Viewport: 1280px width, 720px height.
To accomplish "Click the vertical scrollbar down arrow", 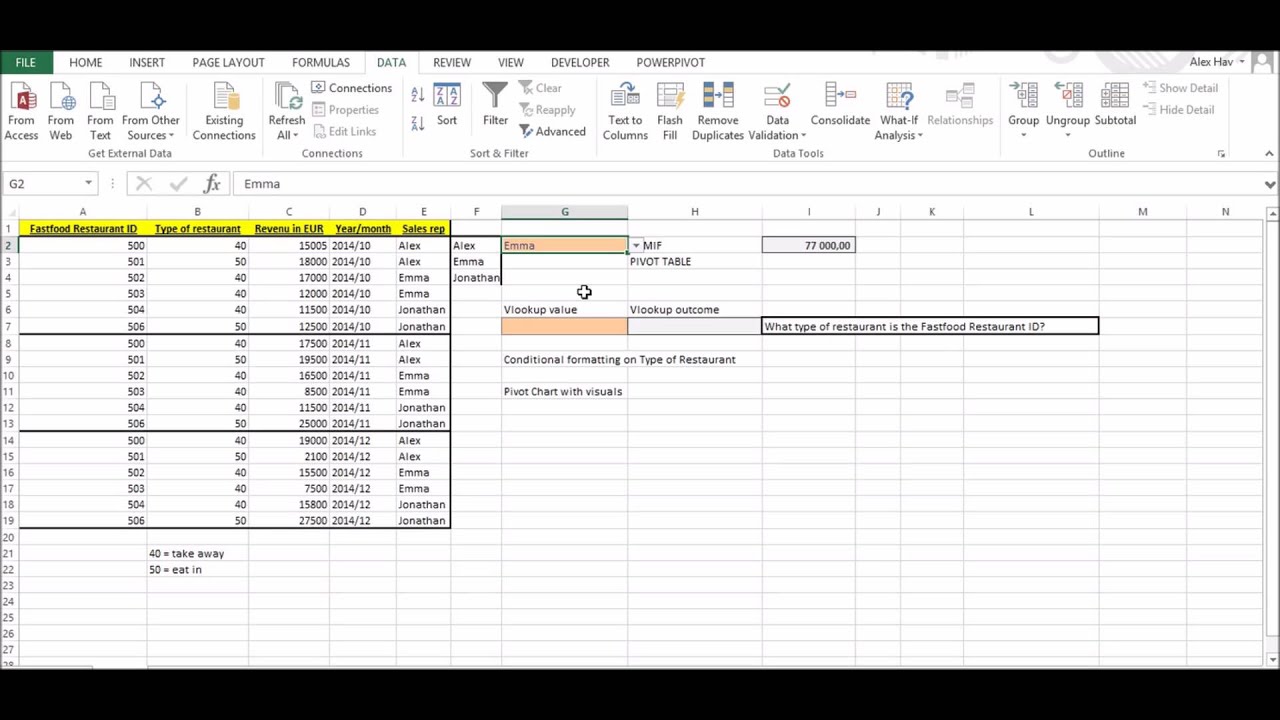I will (x=1272, y=659).
